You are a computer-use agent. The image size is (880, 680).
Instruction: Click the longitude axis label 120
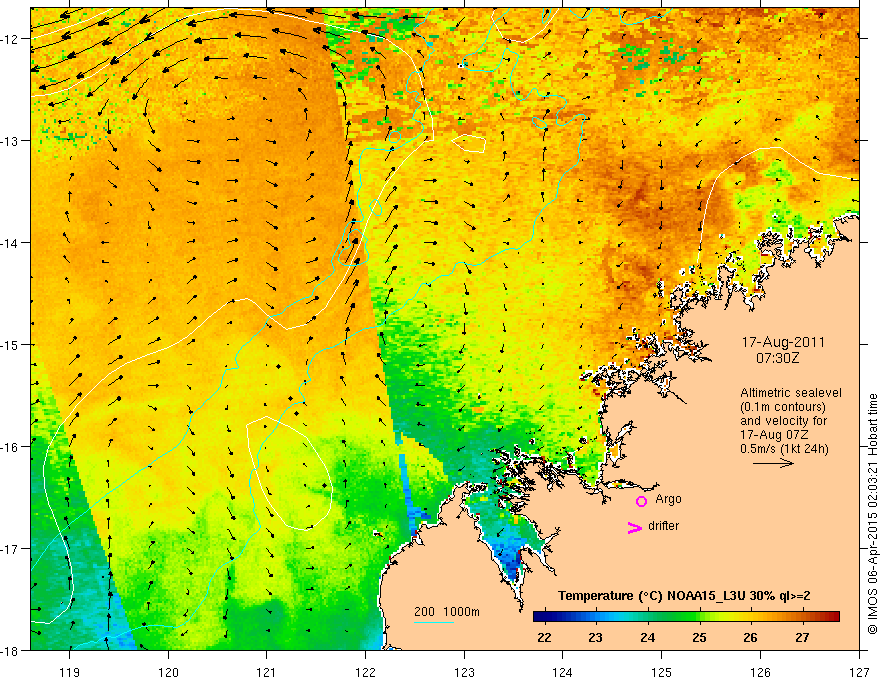coord(168,672)
